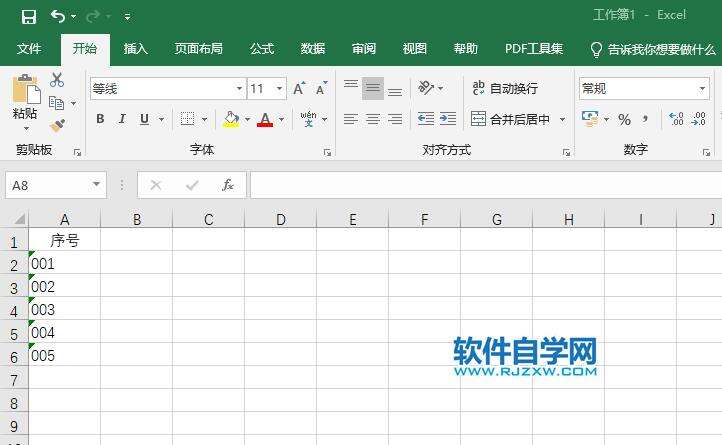Apply percent style
Screen dimensions: 722x445
[624, 119]
